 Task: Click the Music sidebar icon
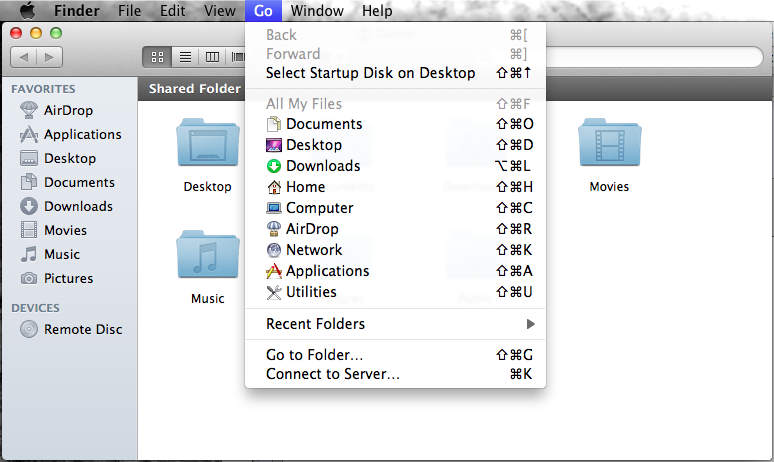point(29,254)
